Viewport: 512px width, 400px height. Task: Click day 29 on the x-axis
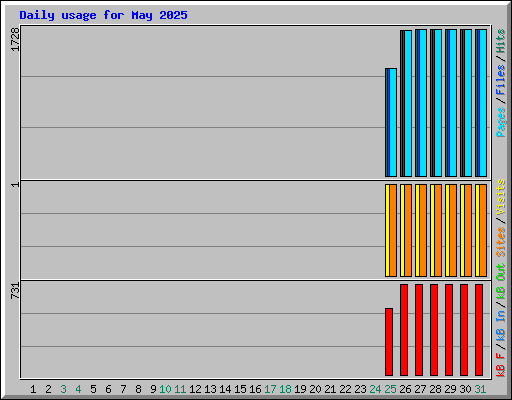point(450,389)
